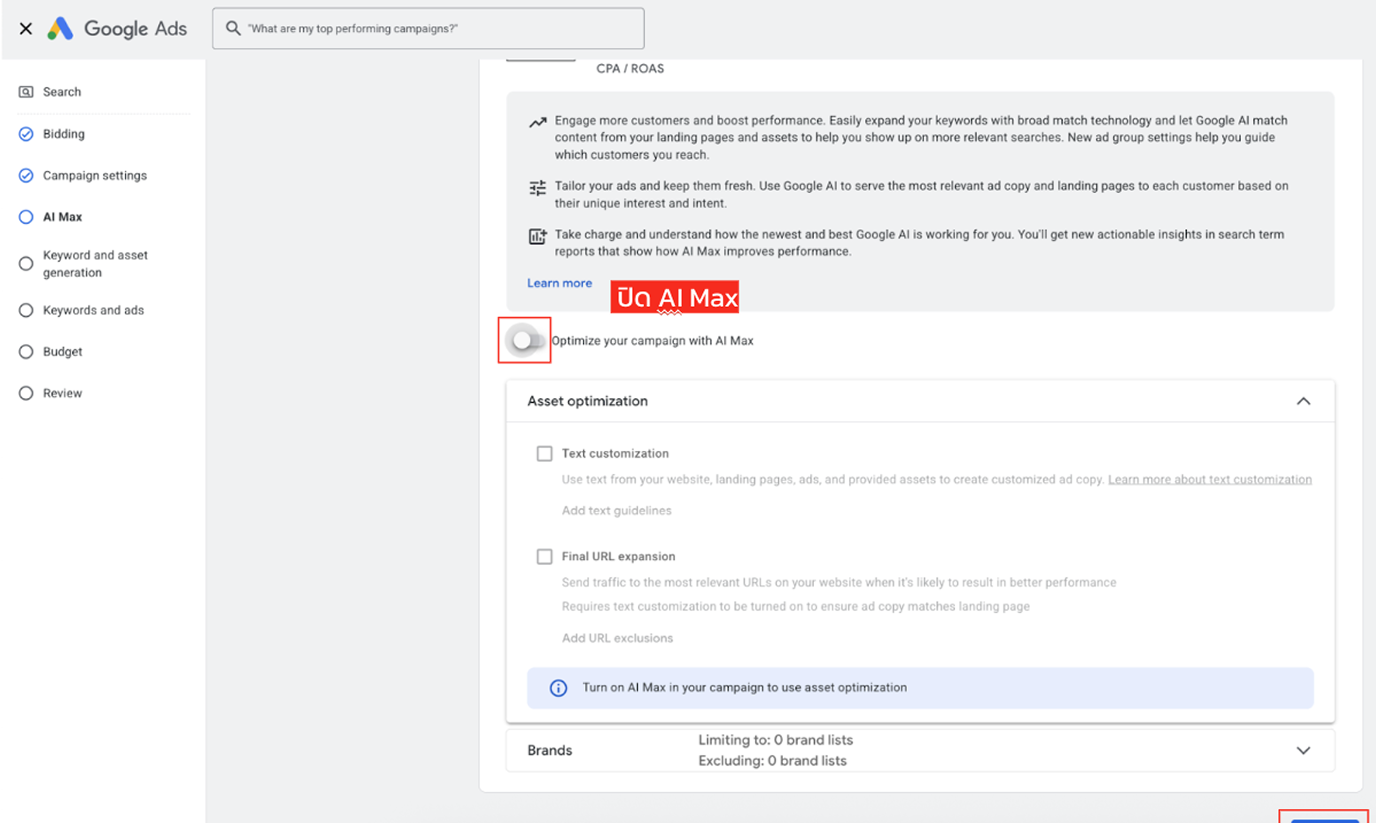Click the magnifier icon in the search bar
Viewport: 1376px width, 823px height.
[x=233, y=28]
